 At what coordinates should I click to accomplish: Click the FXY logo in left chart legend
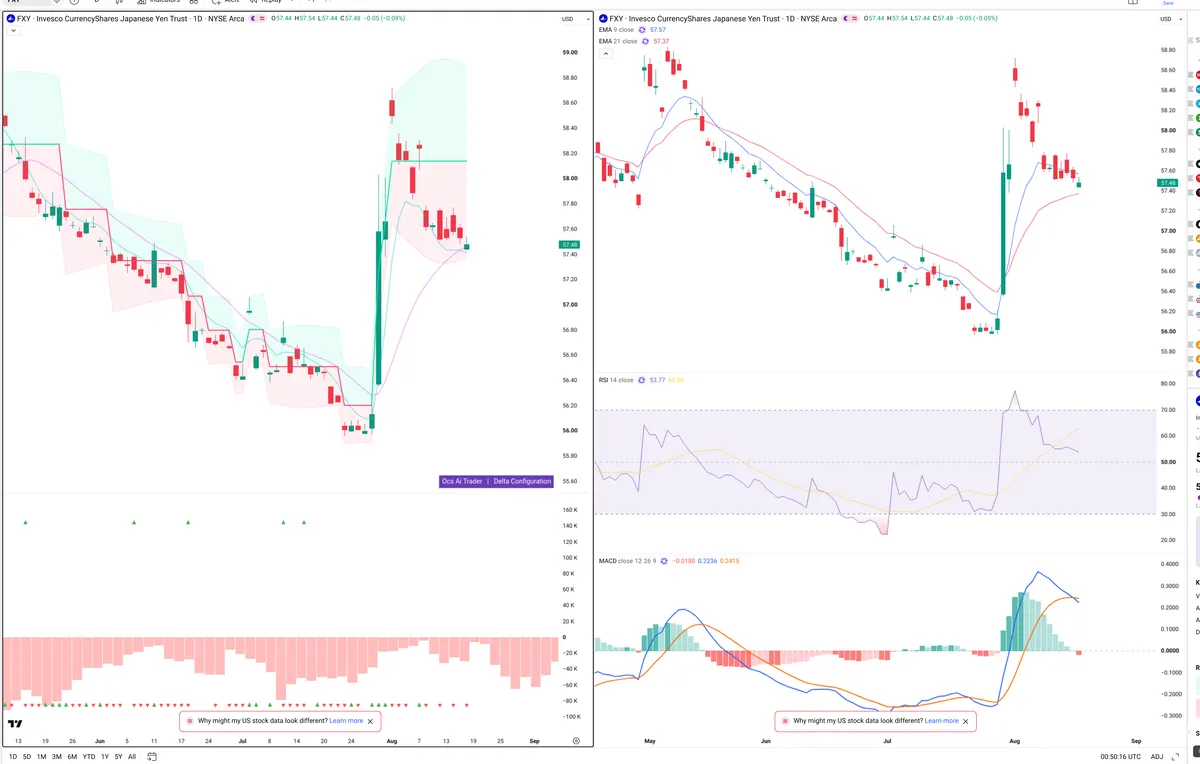(x=10, y=19)
